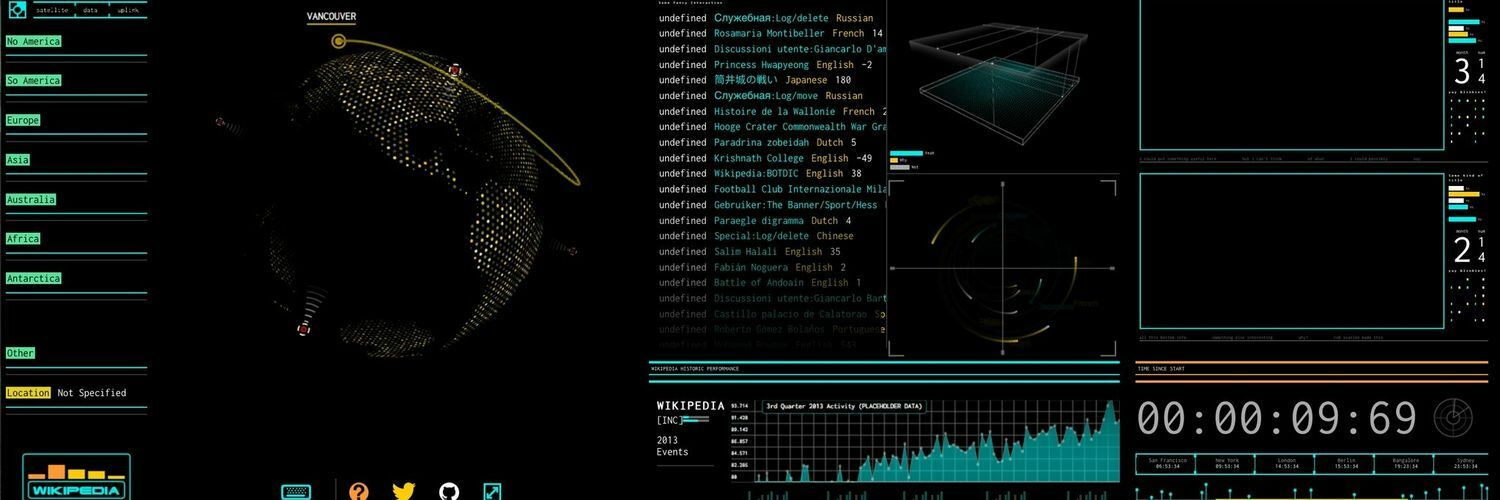Viewport: 1500px width, 500px height.
Task: Toggle the So America filter
Action: coord(33,80)
